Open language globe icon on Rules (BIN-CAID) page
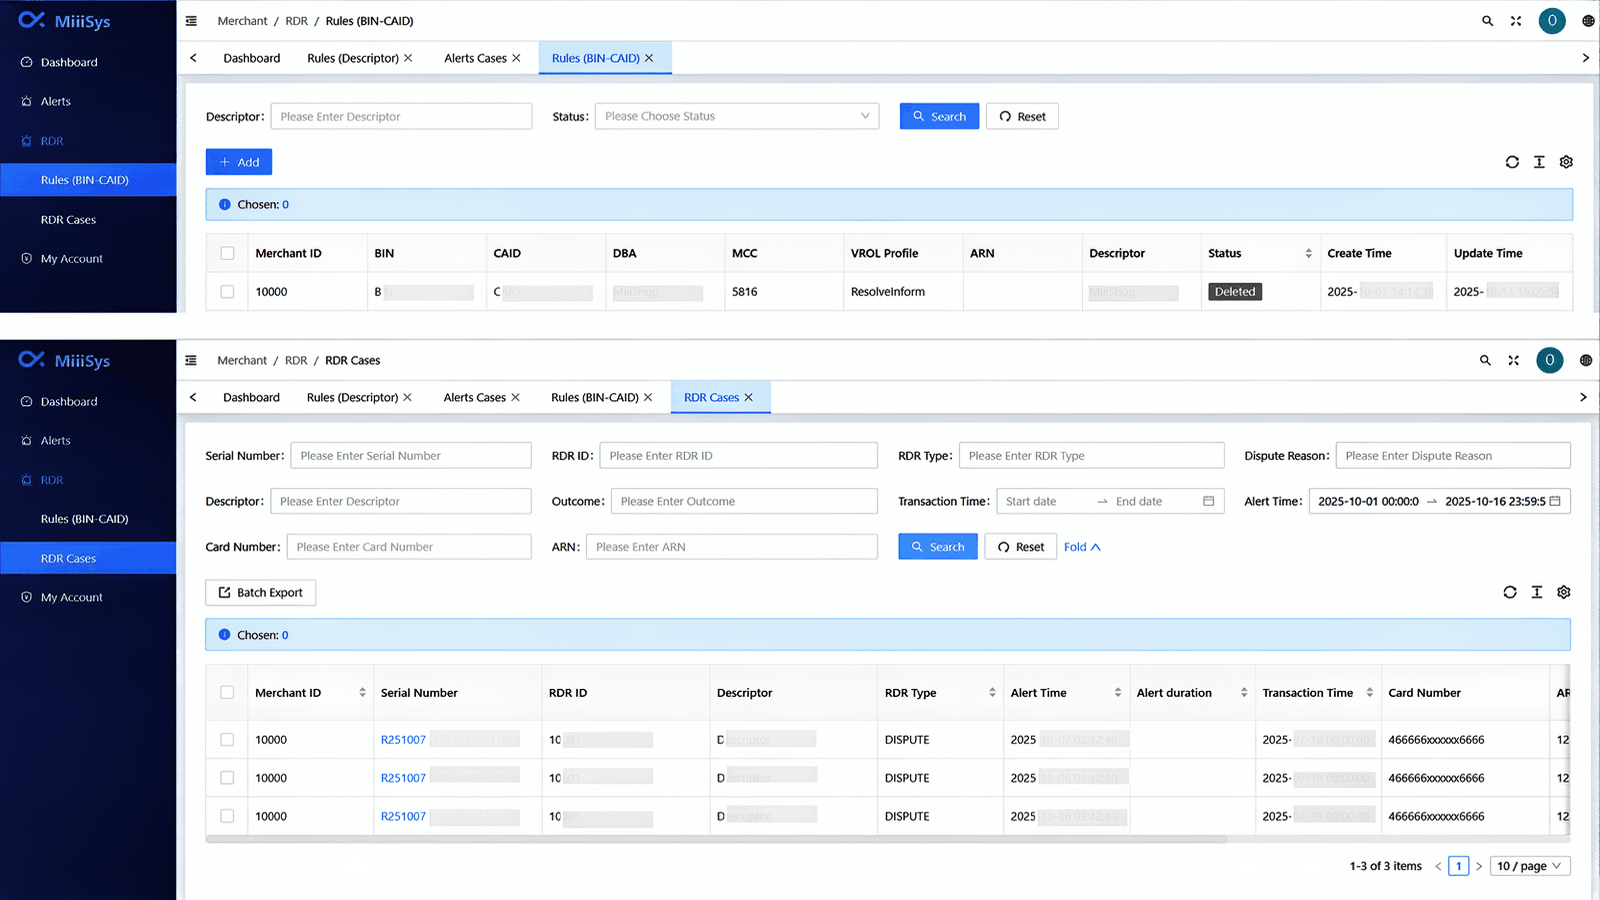The width and height of the screenshot is (1600, 900). pyautogui.click(x=1588, y=21)
